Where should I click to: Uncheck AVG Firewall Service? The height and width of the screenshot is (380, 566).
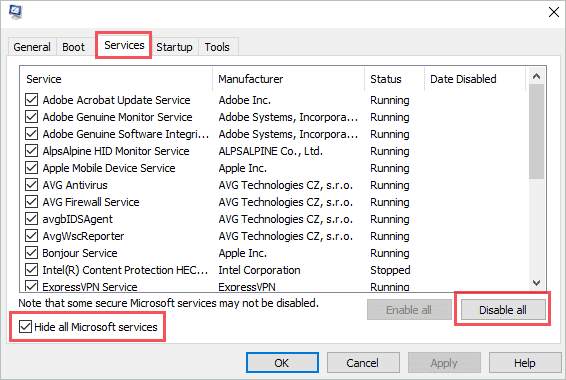[31, 202]
